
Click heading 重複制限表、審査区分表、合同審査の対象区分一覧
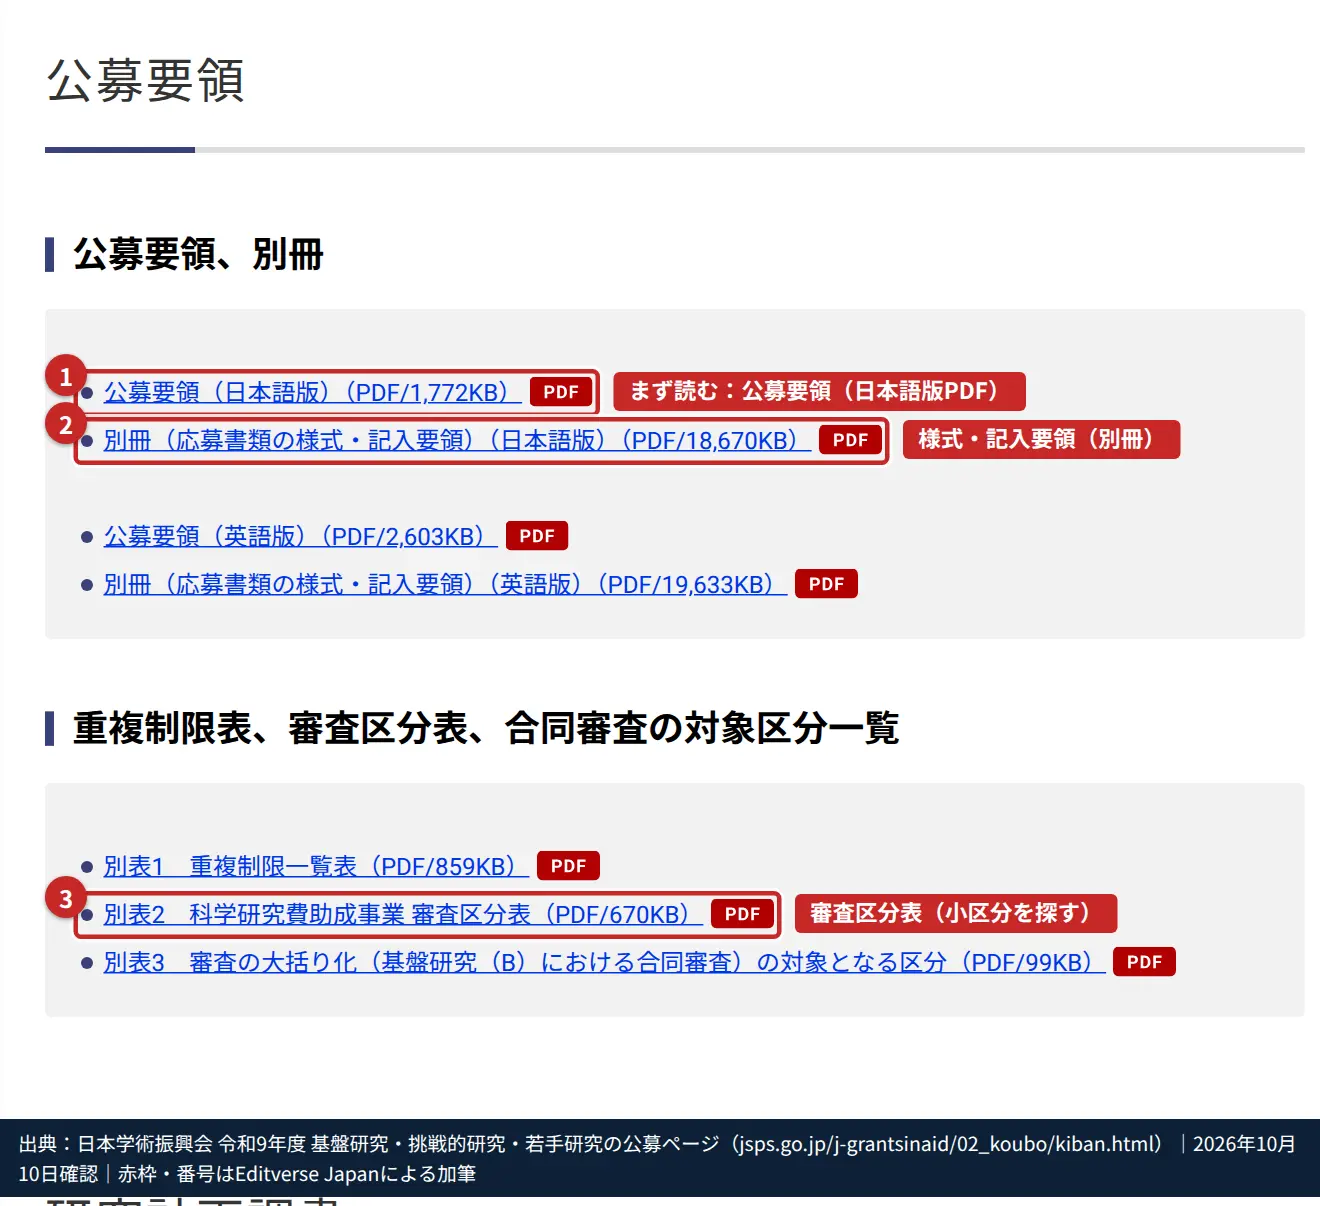point(486,728)
